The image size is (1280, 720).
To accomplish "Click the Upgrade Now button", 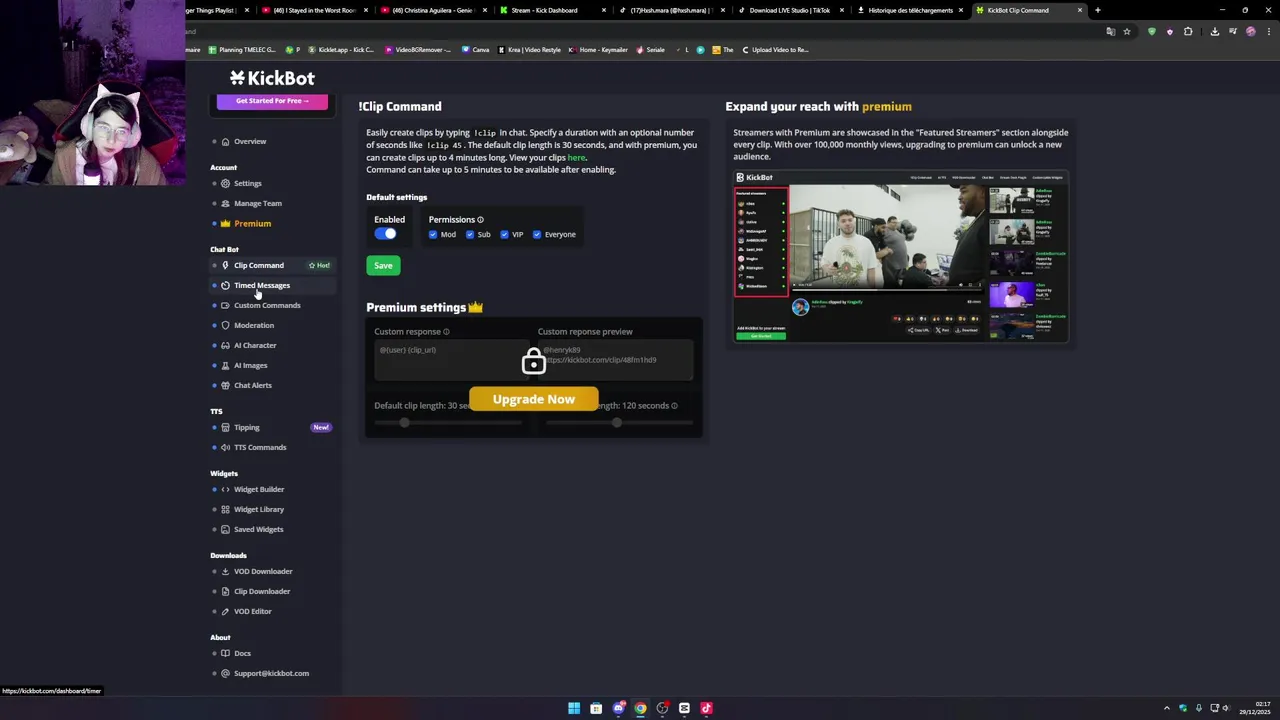I will pyautogui.click(x=533, y=399).
